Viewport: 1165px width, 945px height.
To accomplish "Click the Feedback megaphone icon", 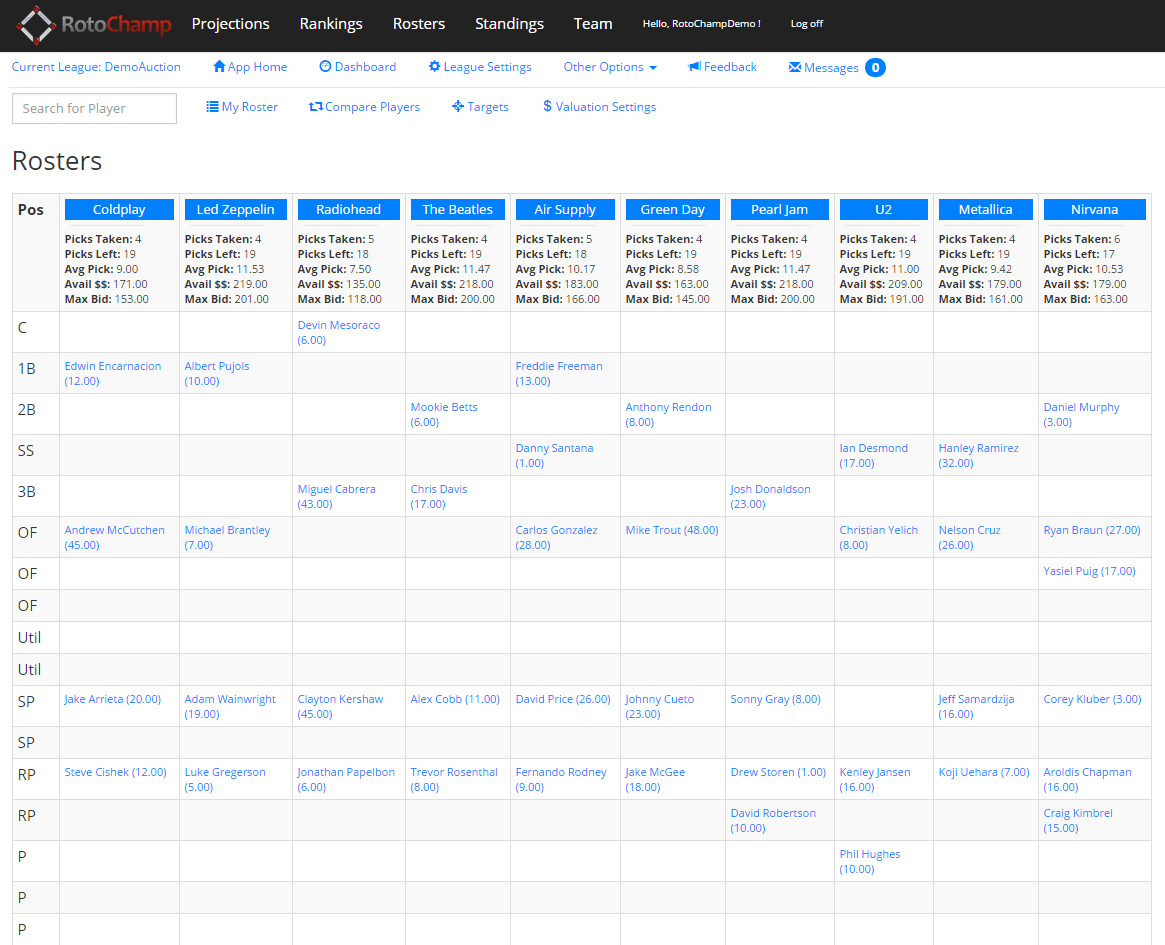I will pyautogui.click(x=695, y=67).
